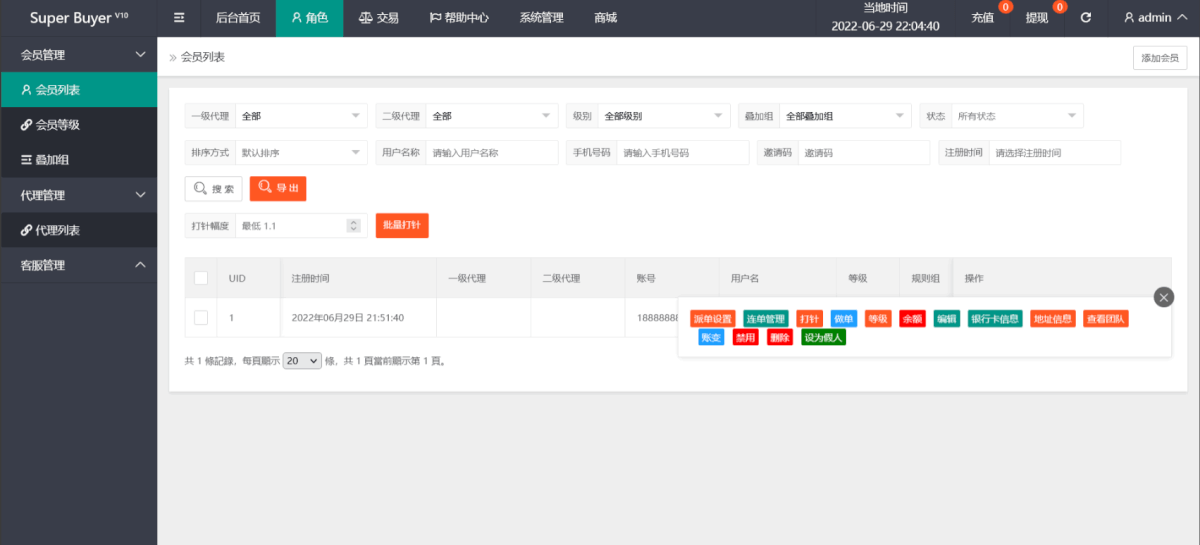1200x545 pixels.
Task: Click the red 删除 action button
Action: pyautogui.click(x=780, y=337)
